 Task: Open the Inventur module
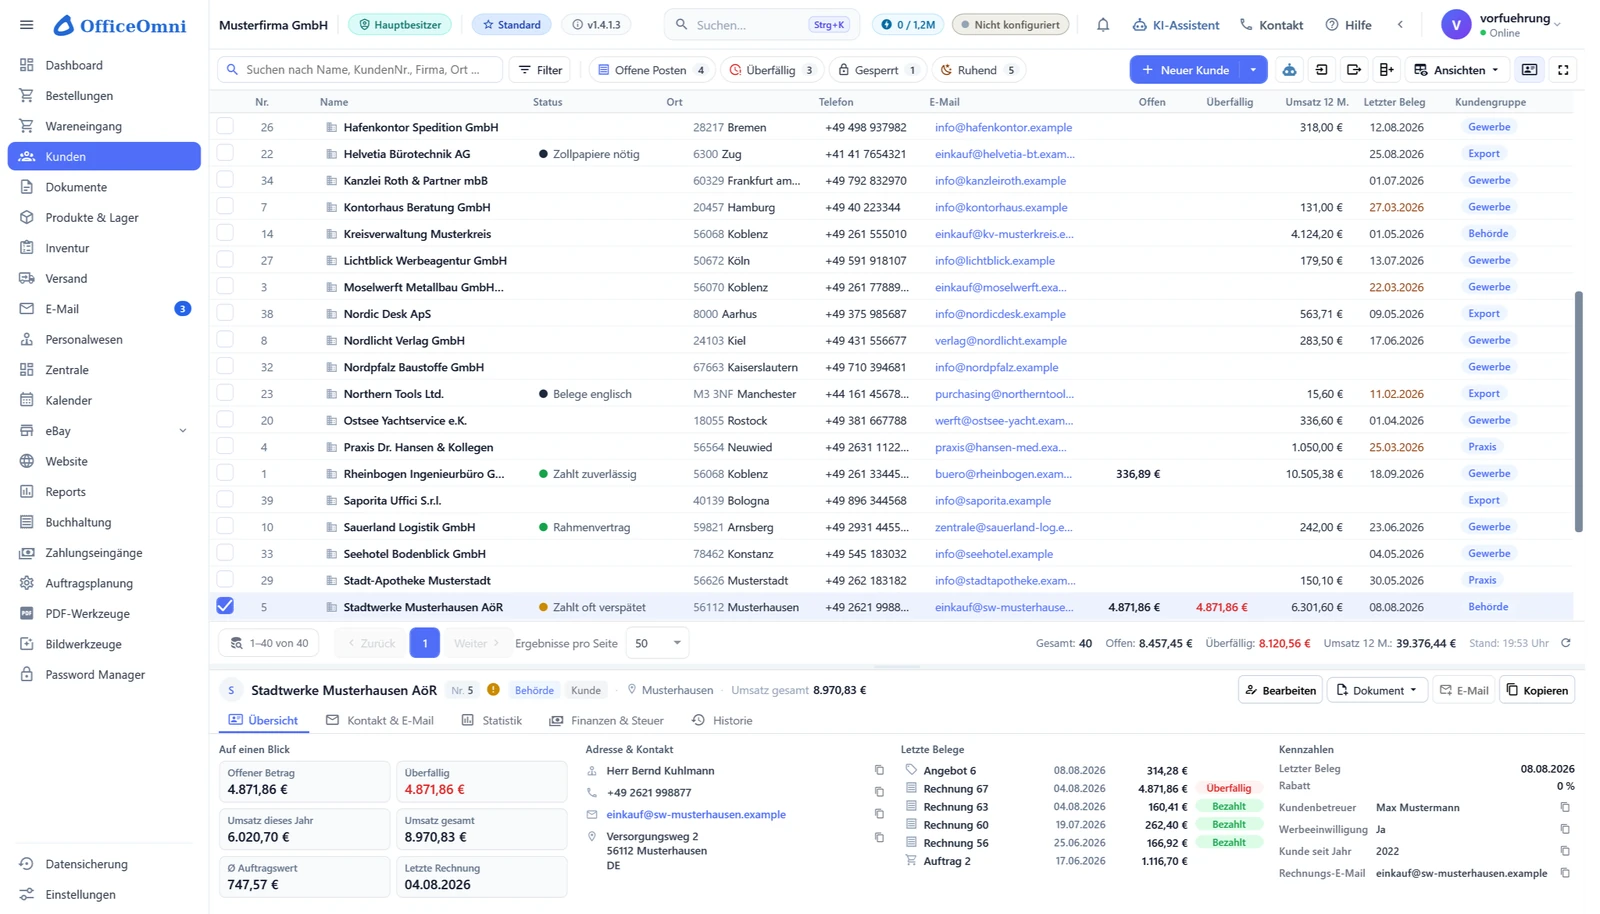[104, 248]
